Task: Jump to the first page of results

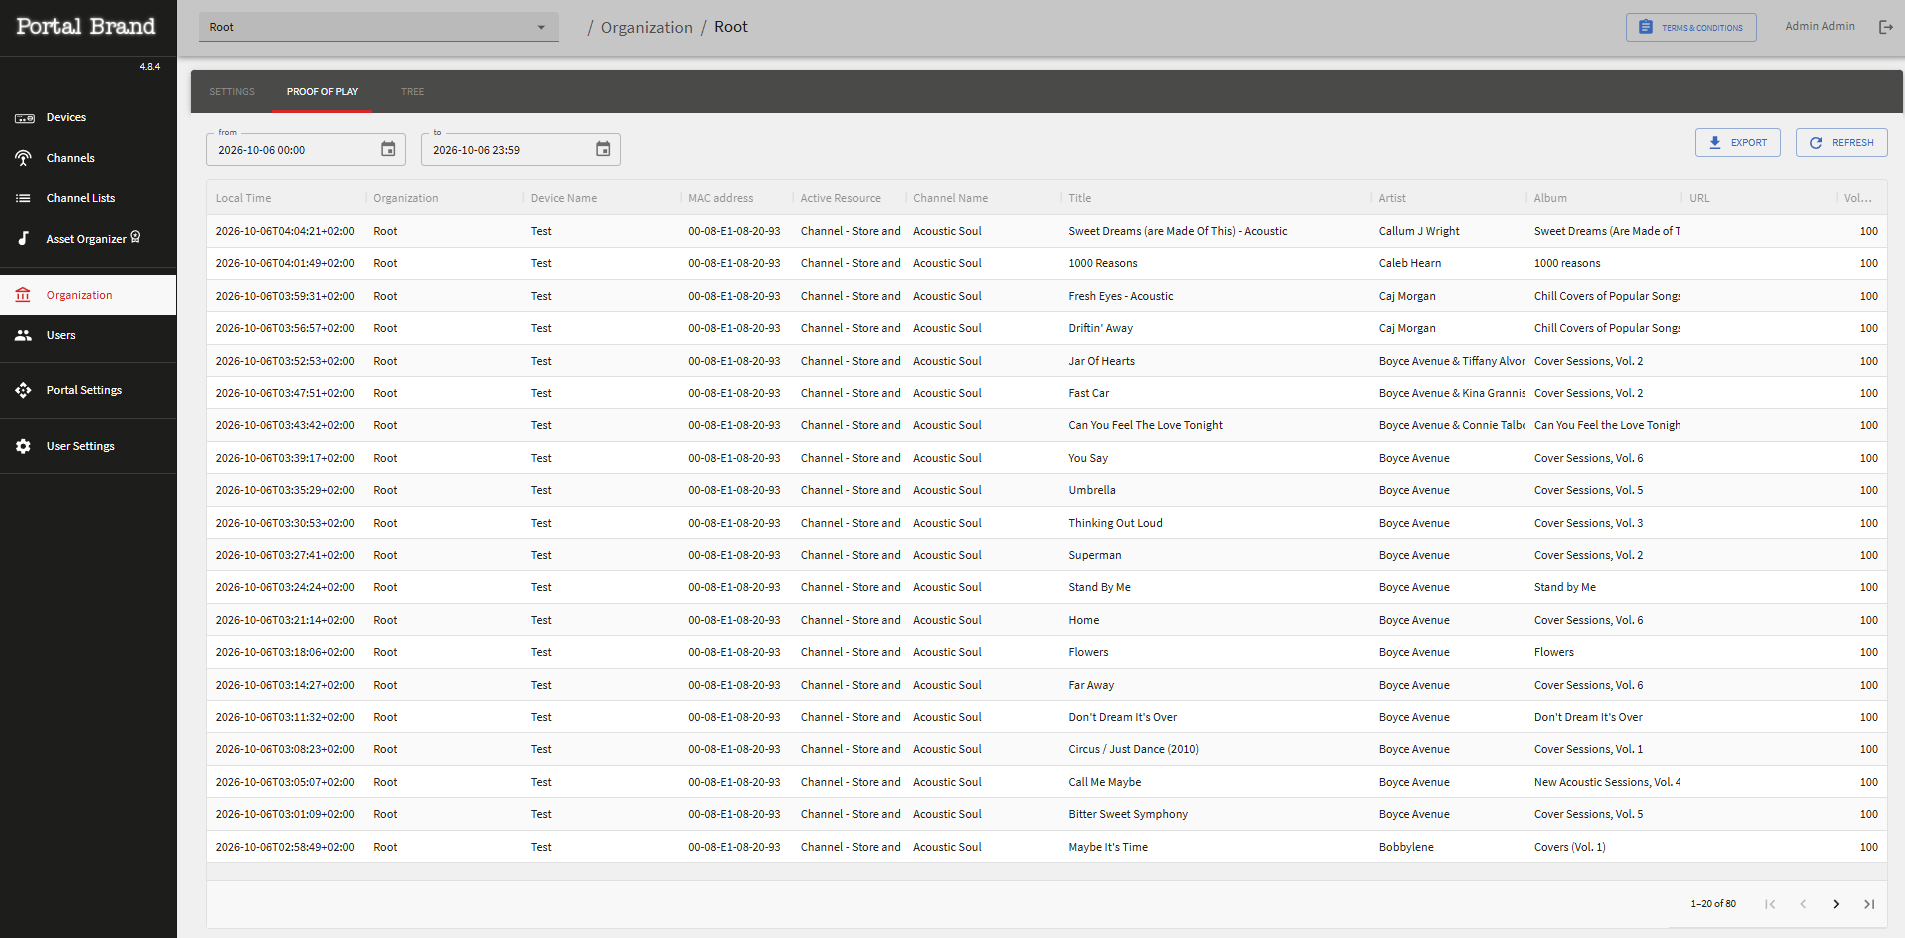Action: pos(1770,904)
